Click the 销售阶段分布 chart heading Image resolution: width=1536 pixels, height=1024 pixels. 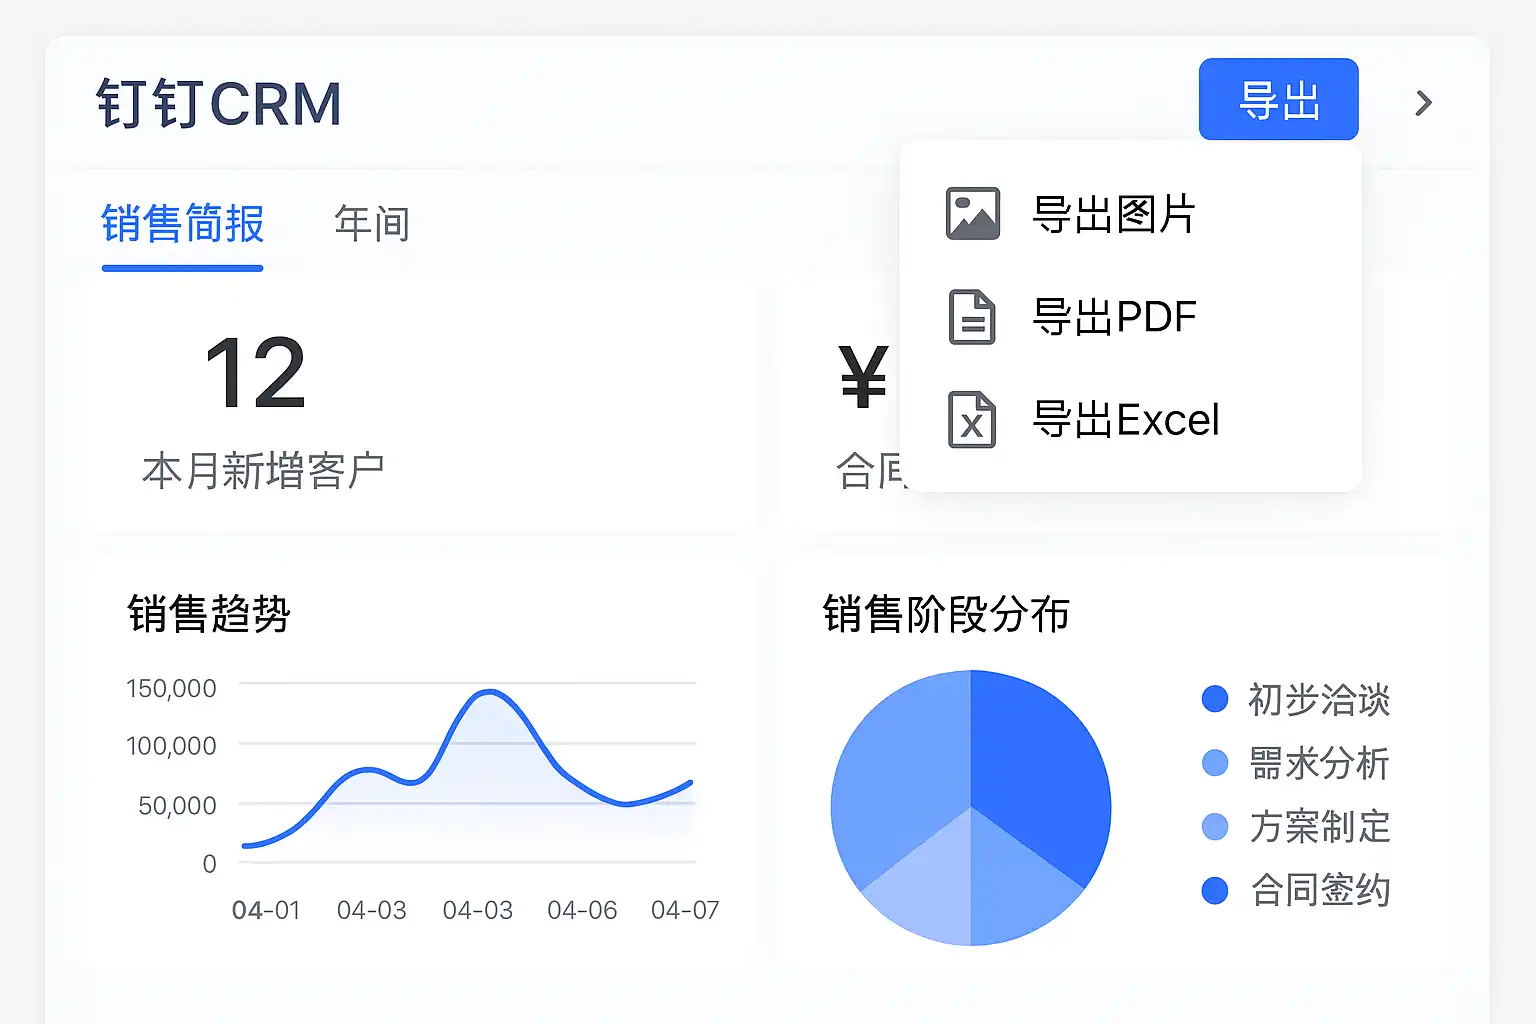[946, 614]
